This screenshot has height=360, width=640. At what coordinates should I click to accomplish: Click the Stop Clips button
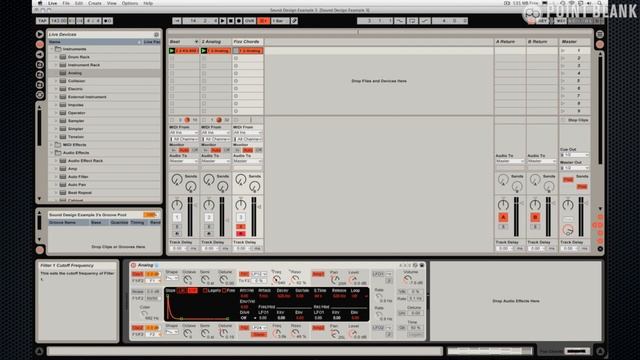574,120
